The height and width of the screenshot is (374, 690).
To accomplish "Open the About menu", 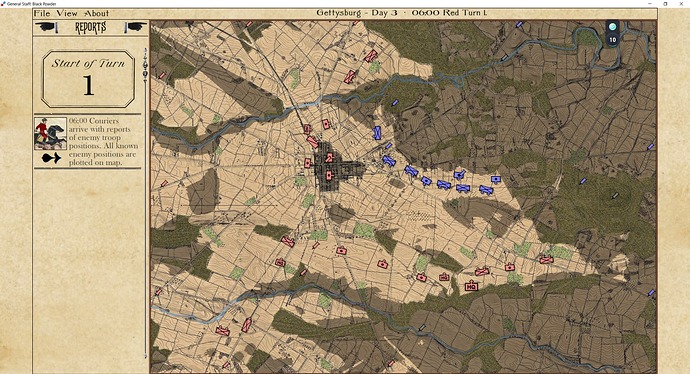I will coord(97,13).
